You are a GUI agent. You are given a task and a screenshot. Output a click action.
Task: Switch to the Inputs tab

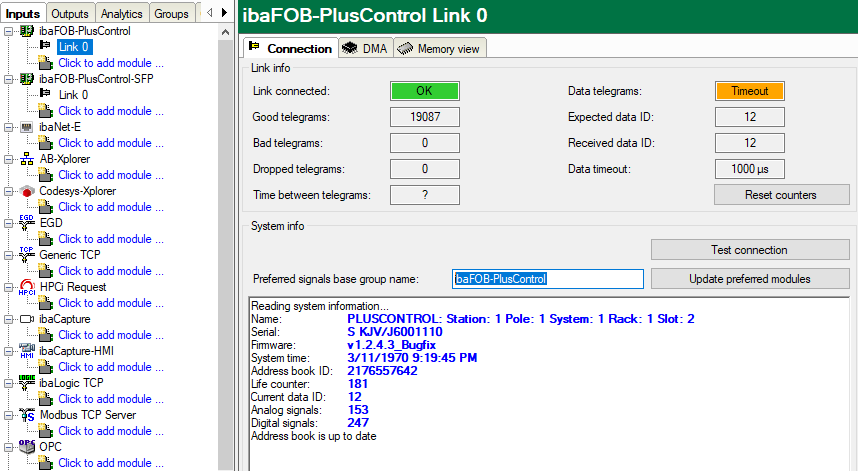tap(23, 13)
